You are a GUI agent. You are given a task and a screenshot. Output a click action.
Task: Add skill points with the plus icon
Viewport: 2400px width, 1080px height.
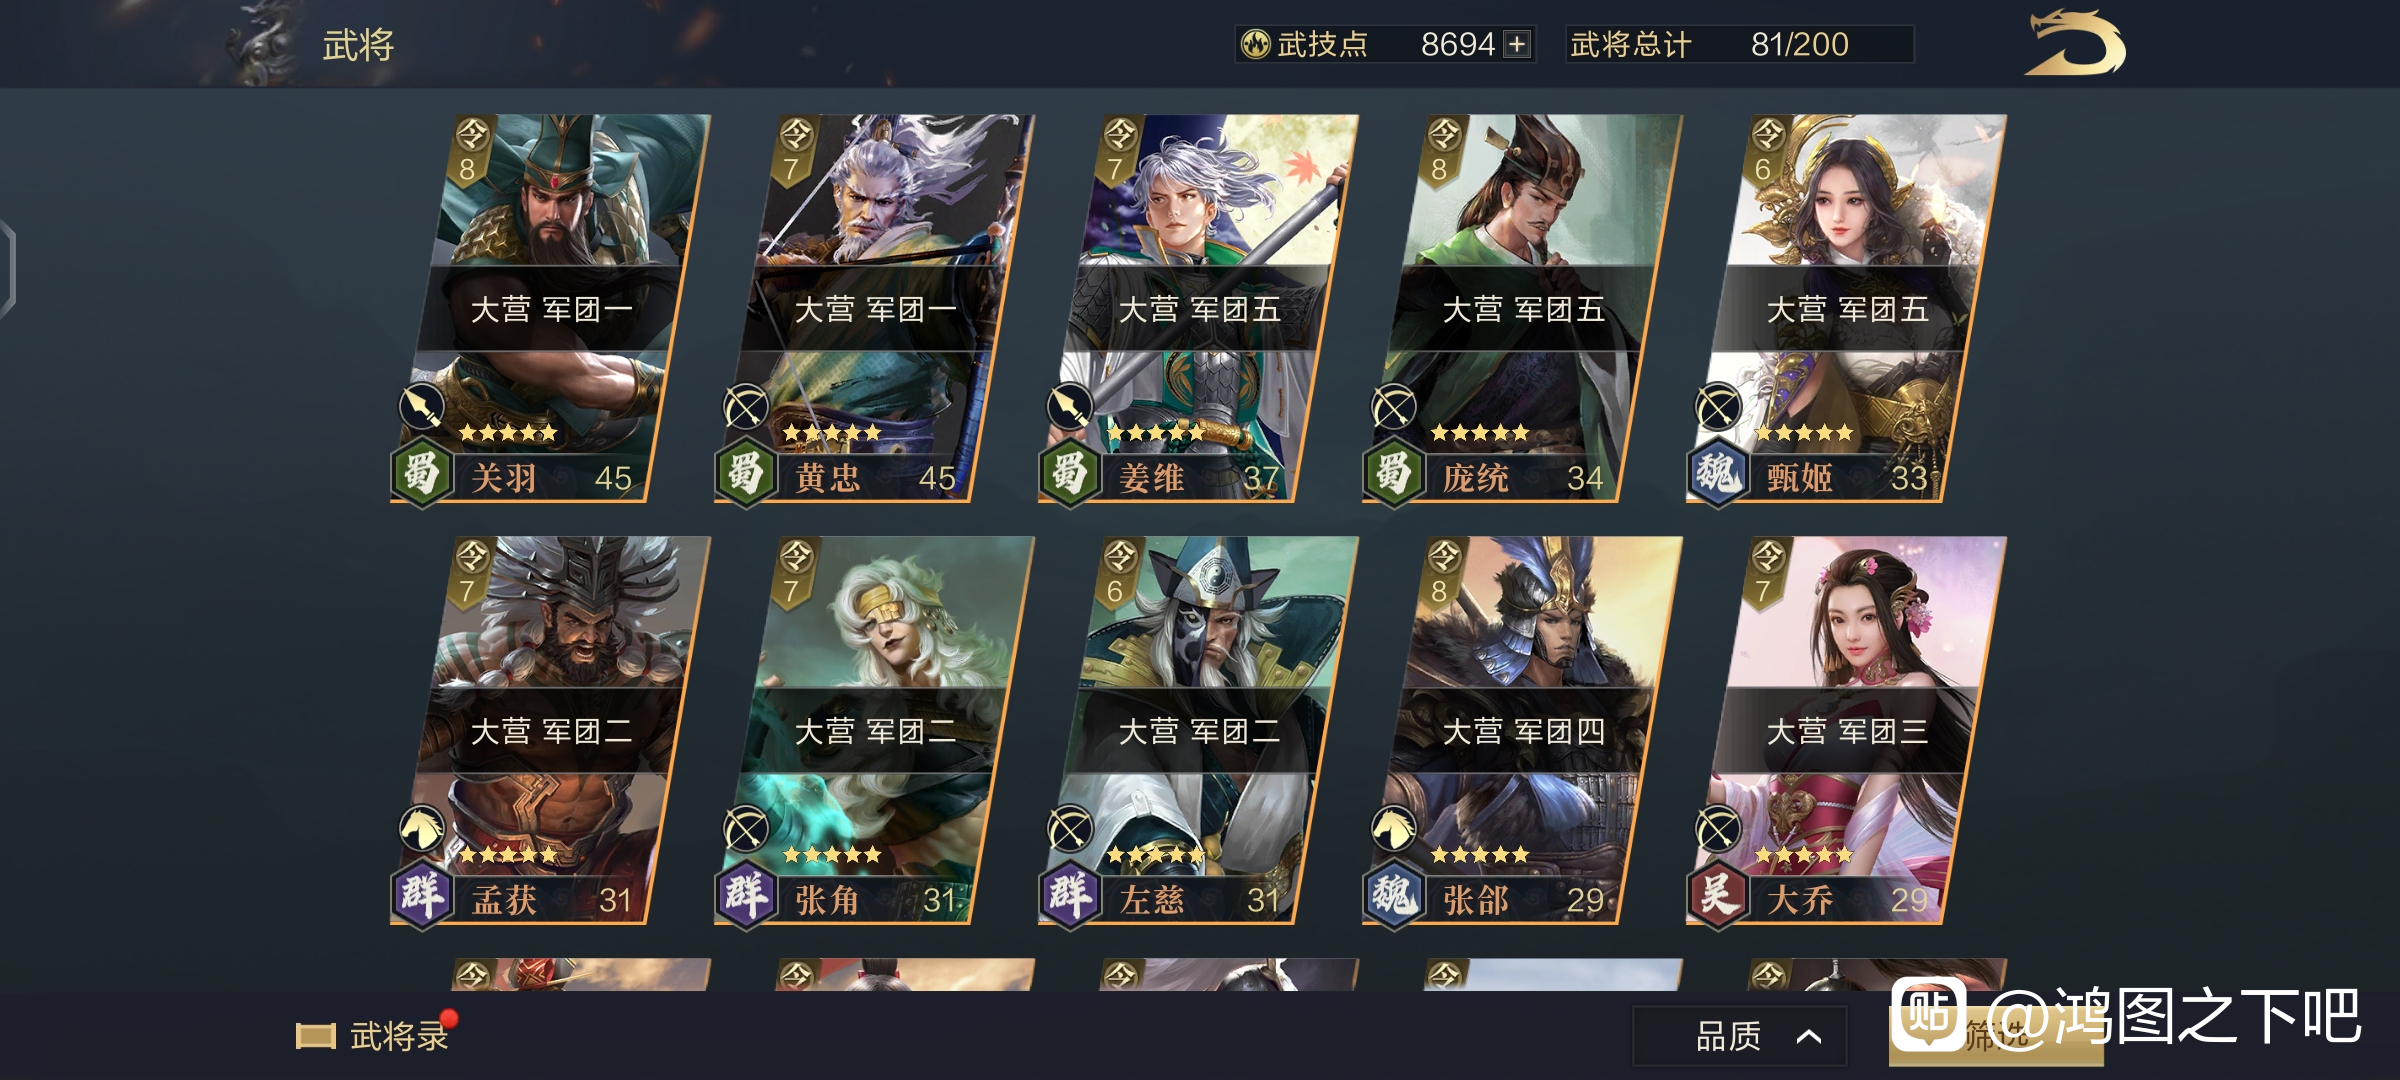[1517, 44]
